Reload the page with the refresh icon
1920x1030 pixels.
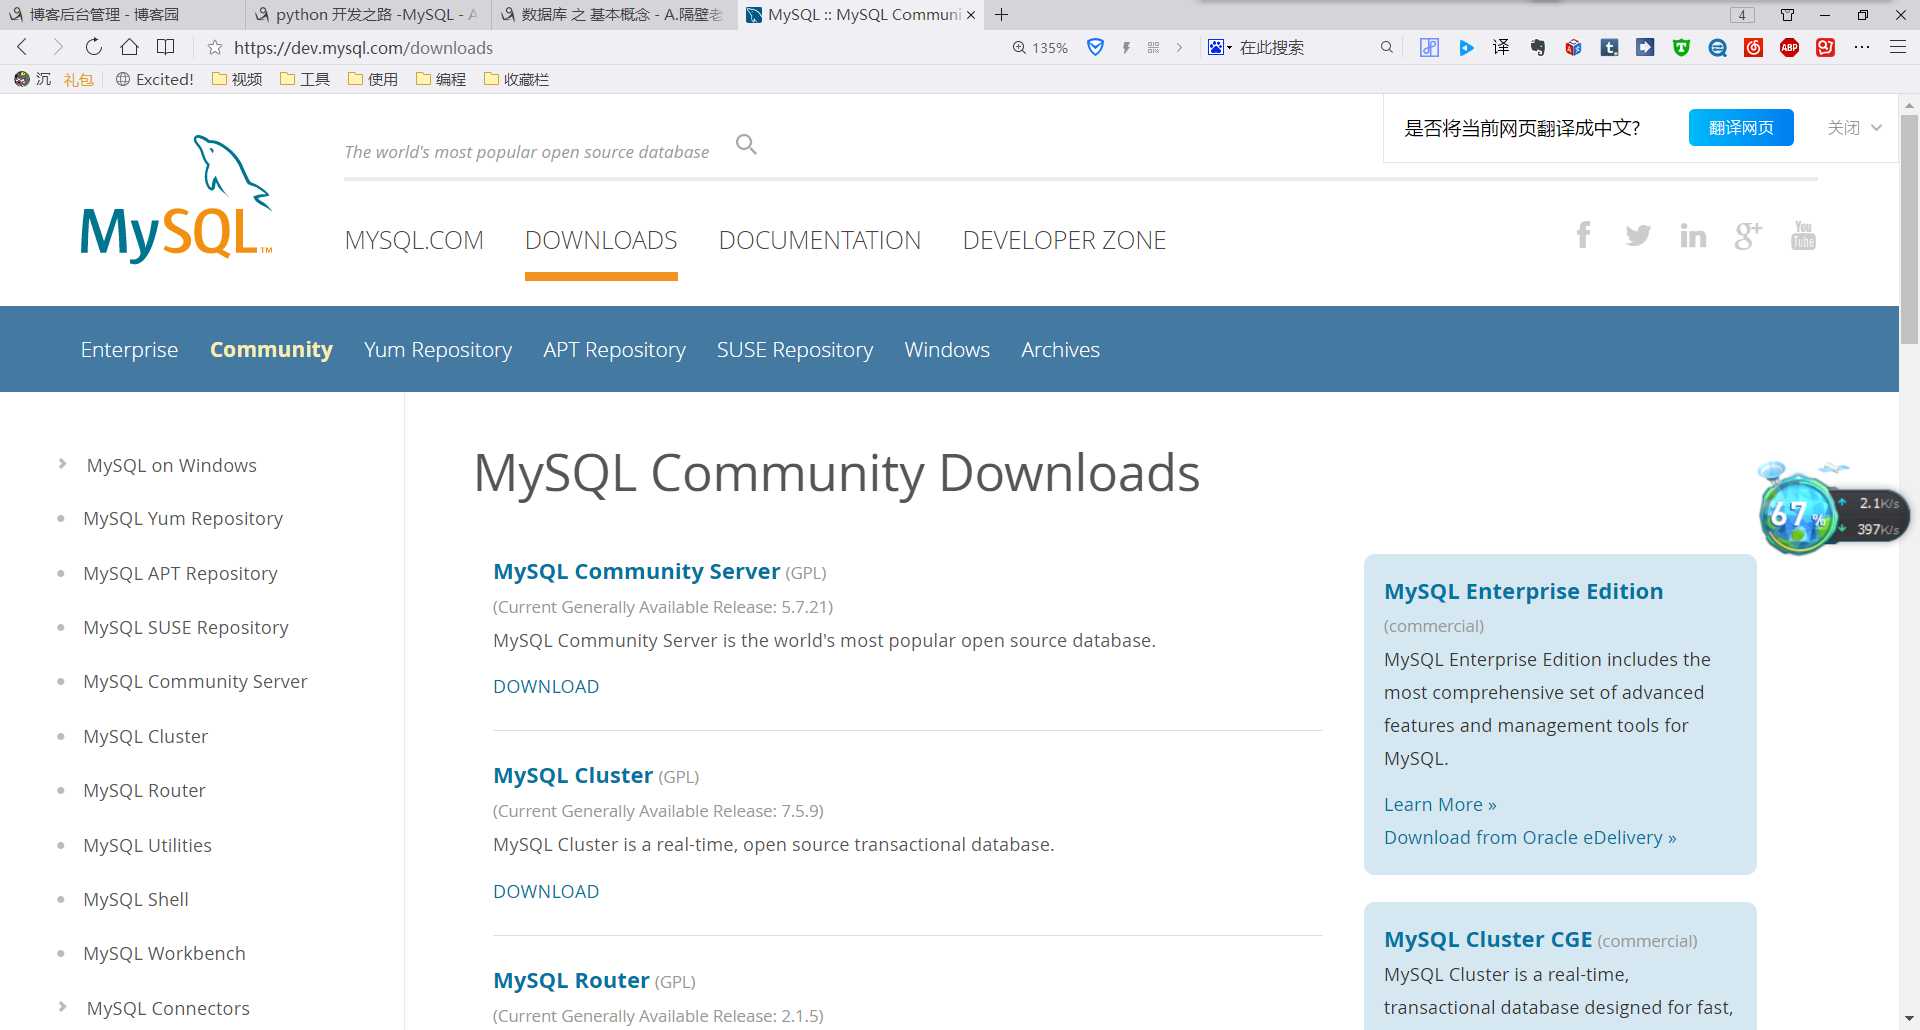93,47
